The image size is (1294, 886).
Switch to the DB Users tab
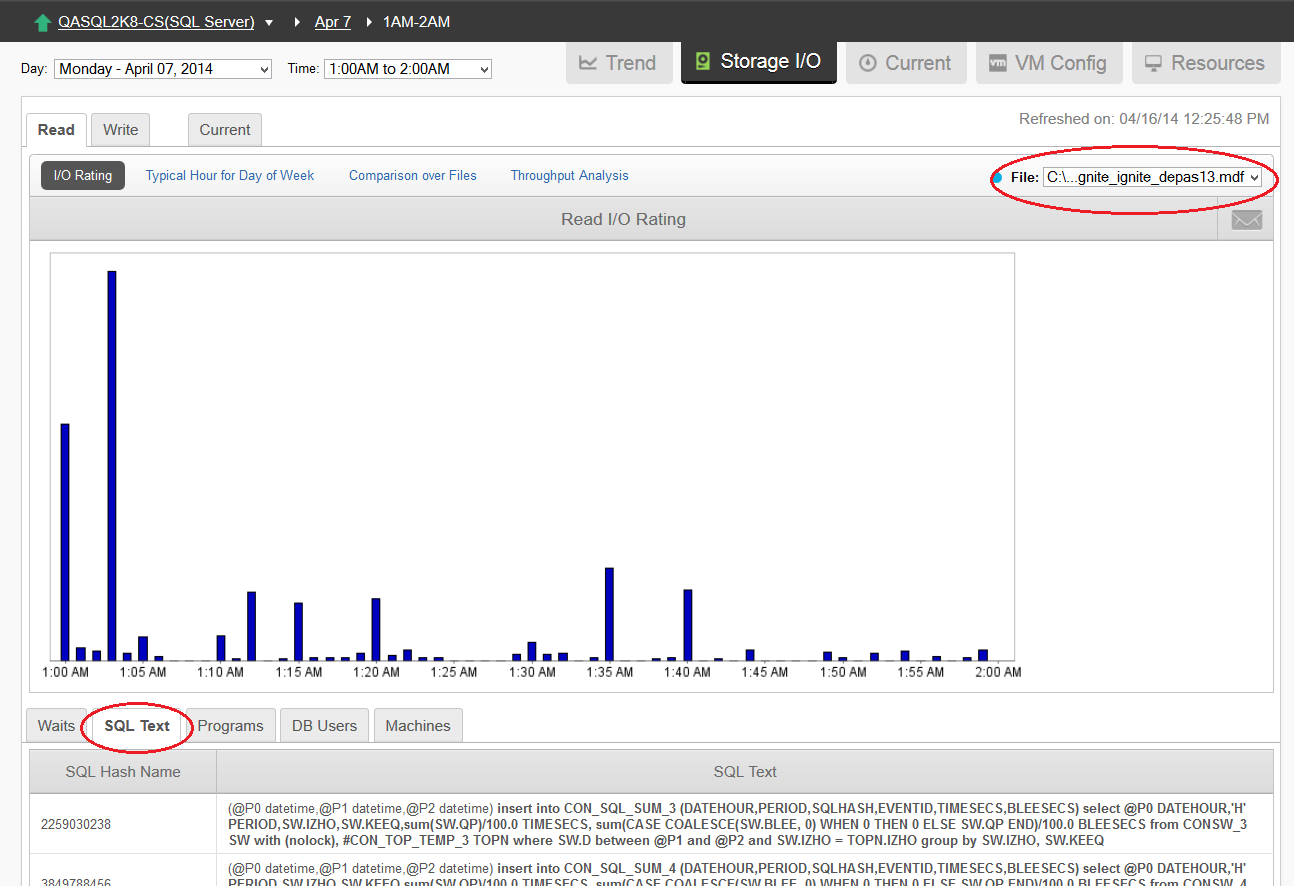click(x=324, y=726)
